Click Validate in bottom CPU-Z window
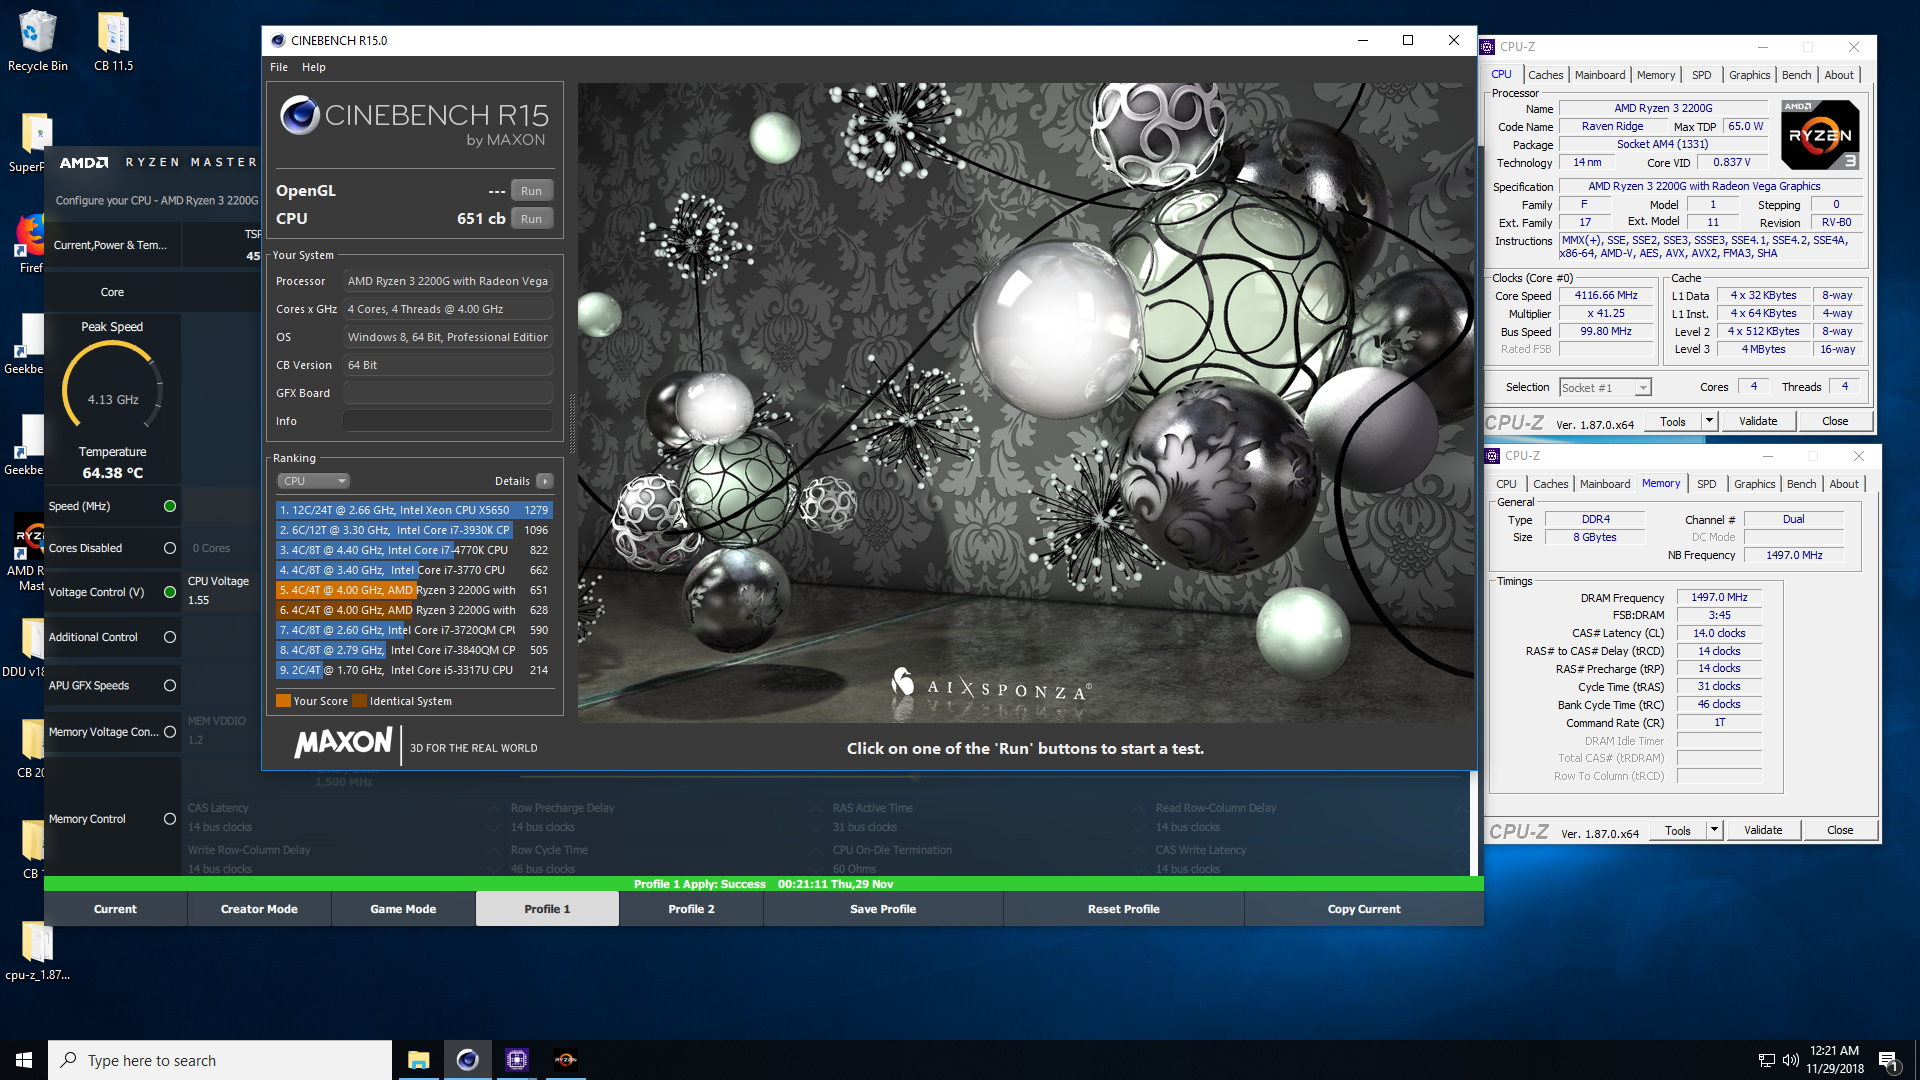The width and height of the screenshot is (1920, 1080). click(1763, 830)
